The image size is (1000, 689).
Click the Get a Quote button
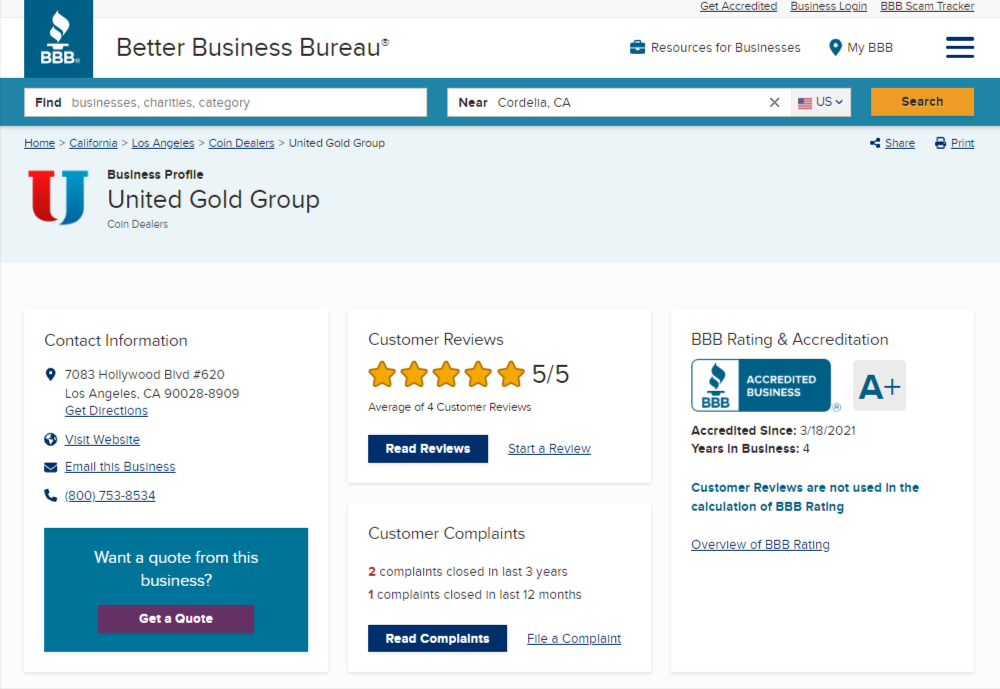click(x=176, y=618)
